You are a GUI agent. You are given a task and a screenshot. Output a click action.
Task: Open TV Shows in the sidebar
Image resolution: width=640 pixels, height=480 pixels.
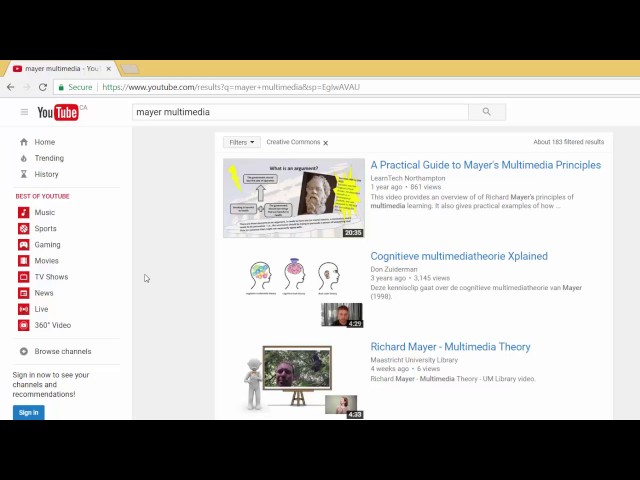51,277
